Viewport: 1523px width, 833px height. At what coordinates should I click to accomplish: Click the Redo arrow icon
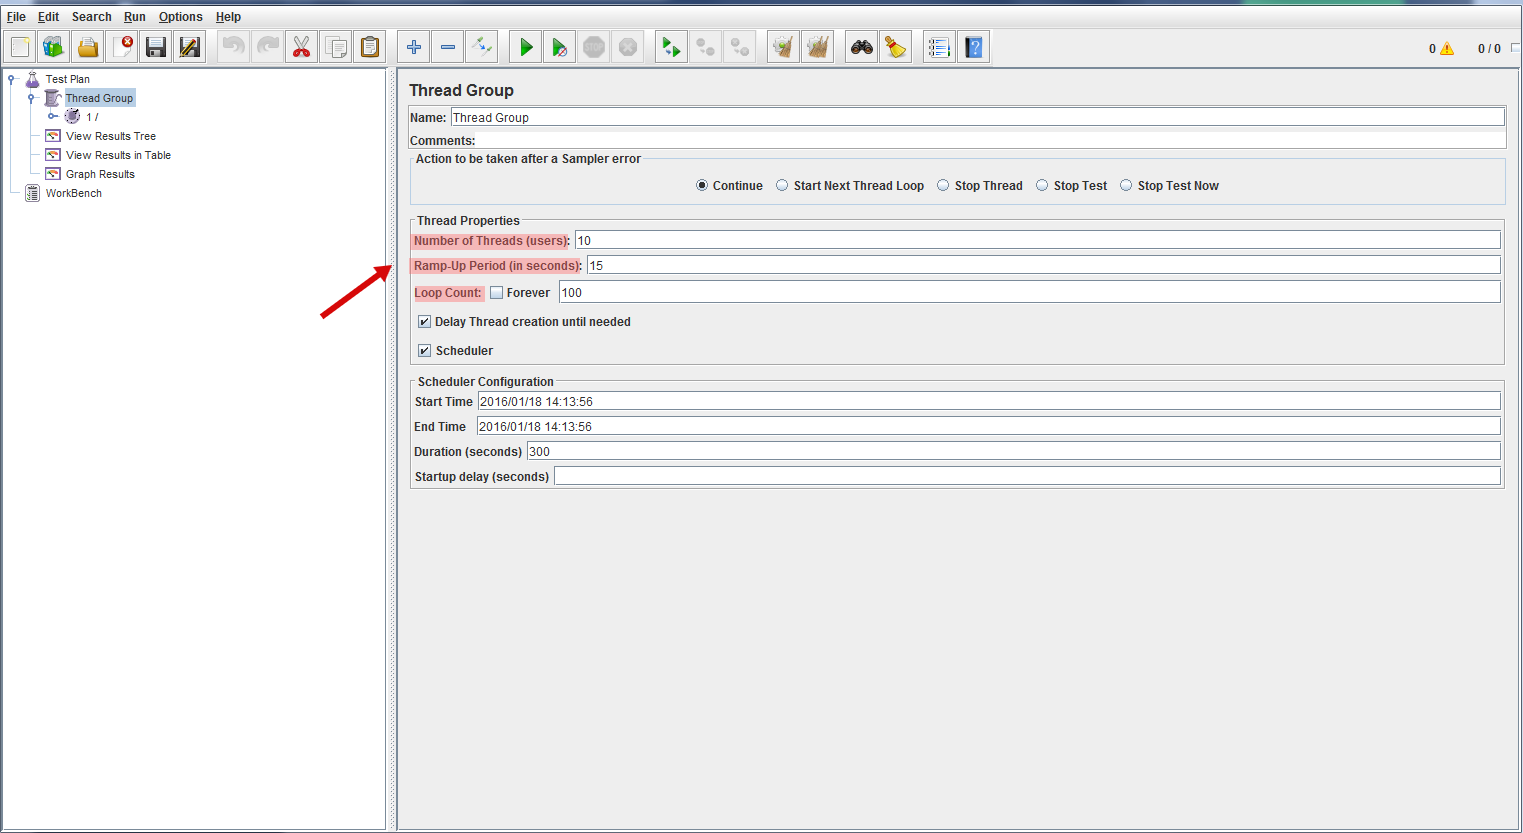267,47
